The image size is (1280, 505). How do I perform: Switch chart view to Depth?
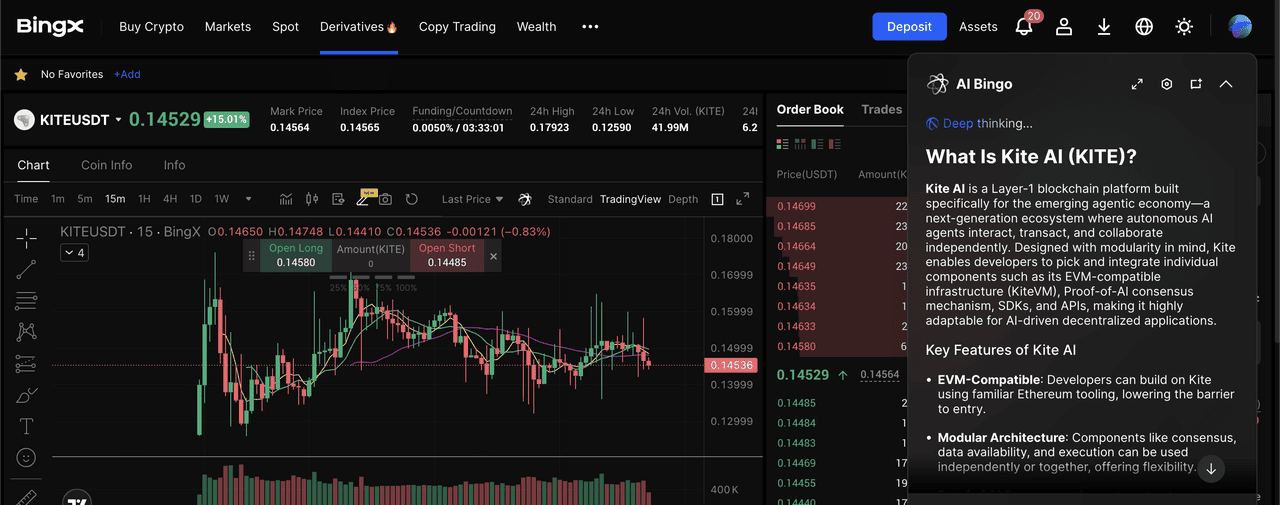(683, 199)
